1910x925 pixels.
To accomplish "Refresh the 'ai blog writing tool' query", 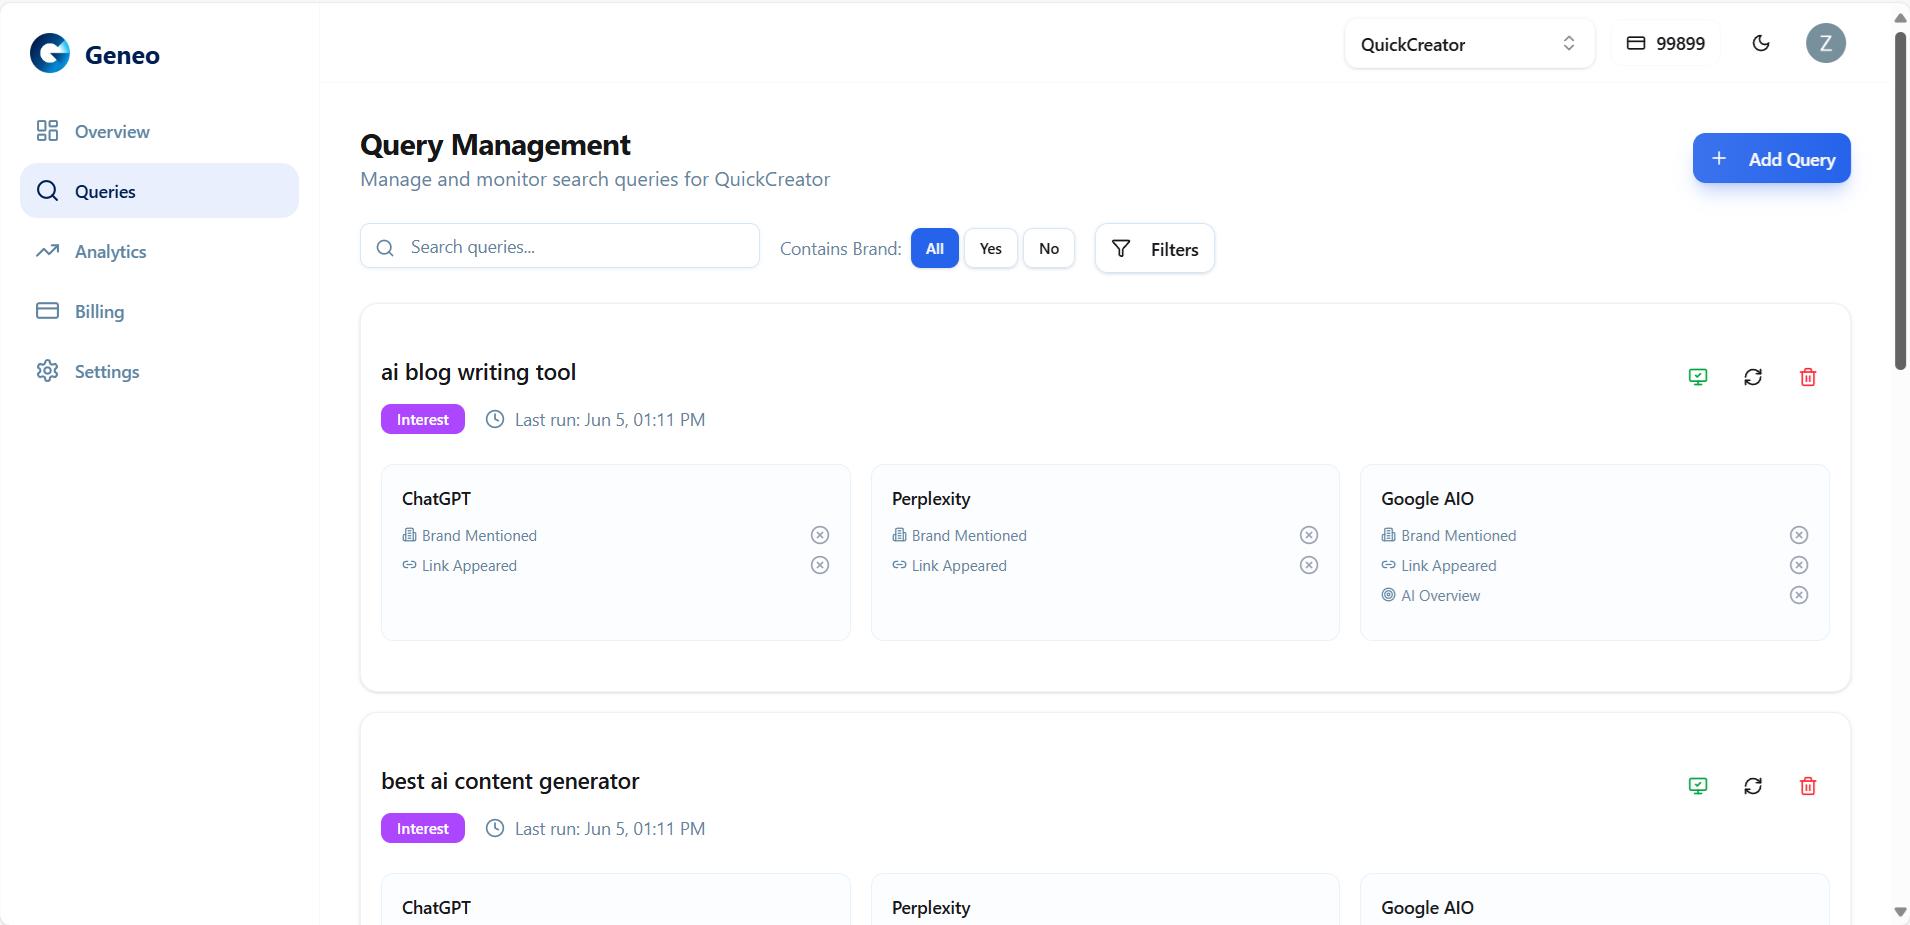I will [1752, 377].
